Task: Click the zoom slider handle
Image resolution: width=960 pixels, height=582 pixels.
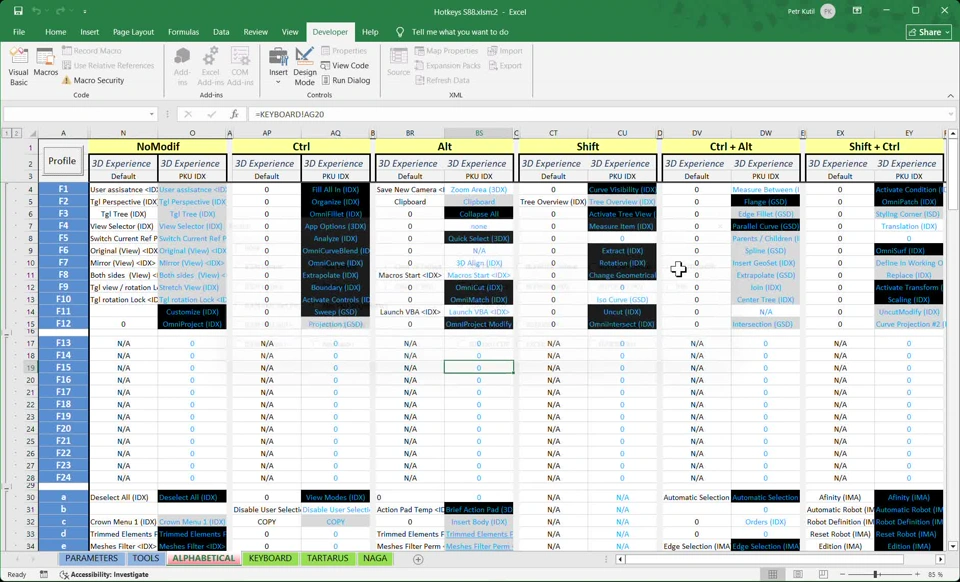Action: (x=876, y=574)
